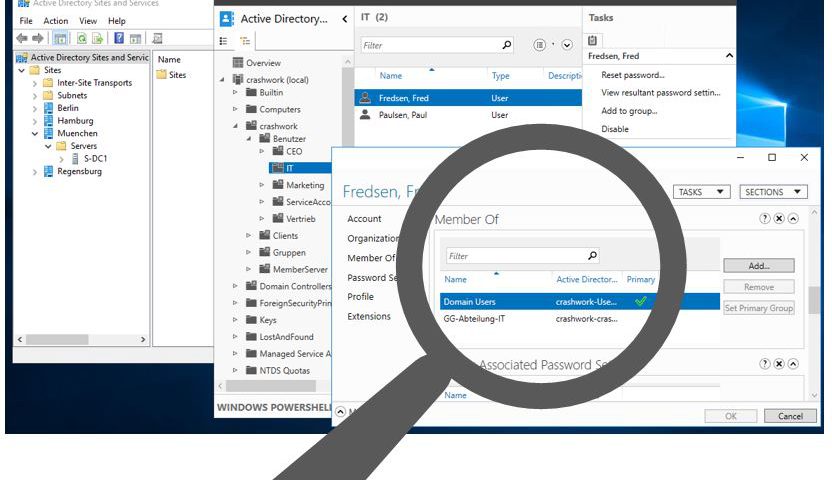Viewport: 832px width, 480px height.
Task: Click the show/hide action pane toolbar icon
Action: [x=135, y=39]
